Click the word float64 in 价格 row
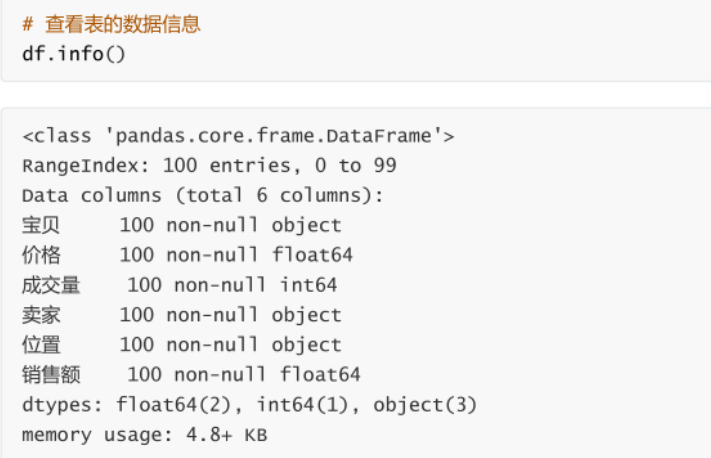Screen dimensions: 711x458 [x=312, y=255]
